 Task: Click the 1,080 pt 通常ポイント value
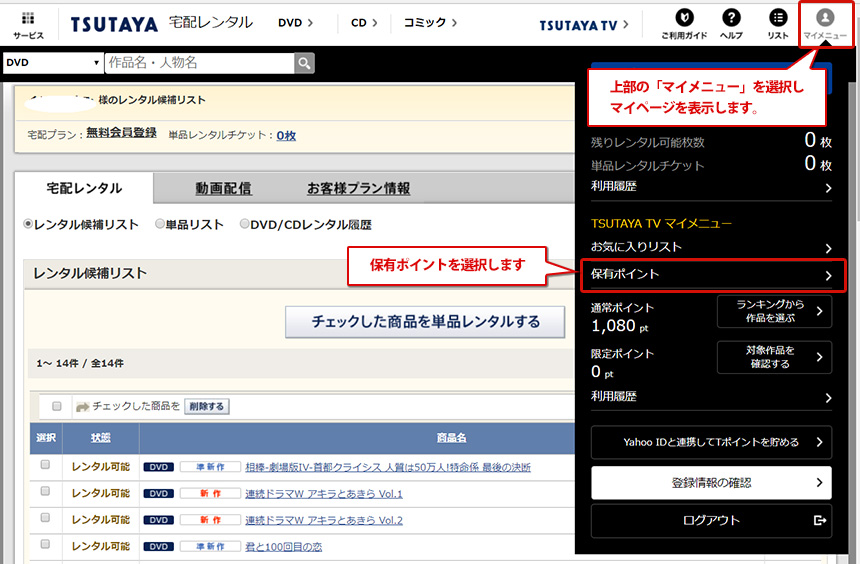click(620, 326)
